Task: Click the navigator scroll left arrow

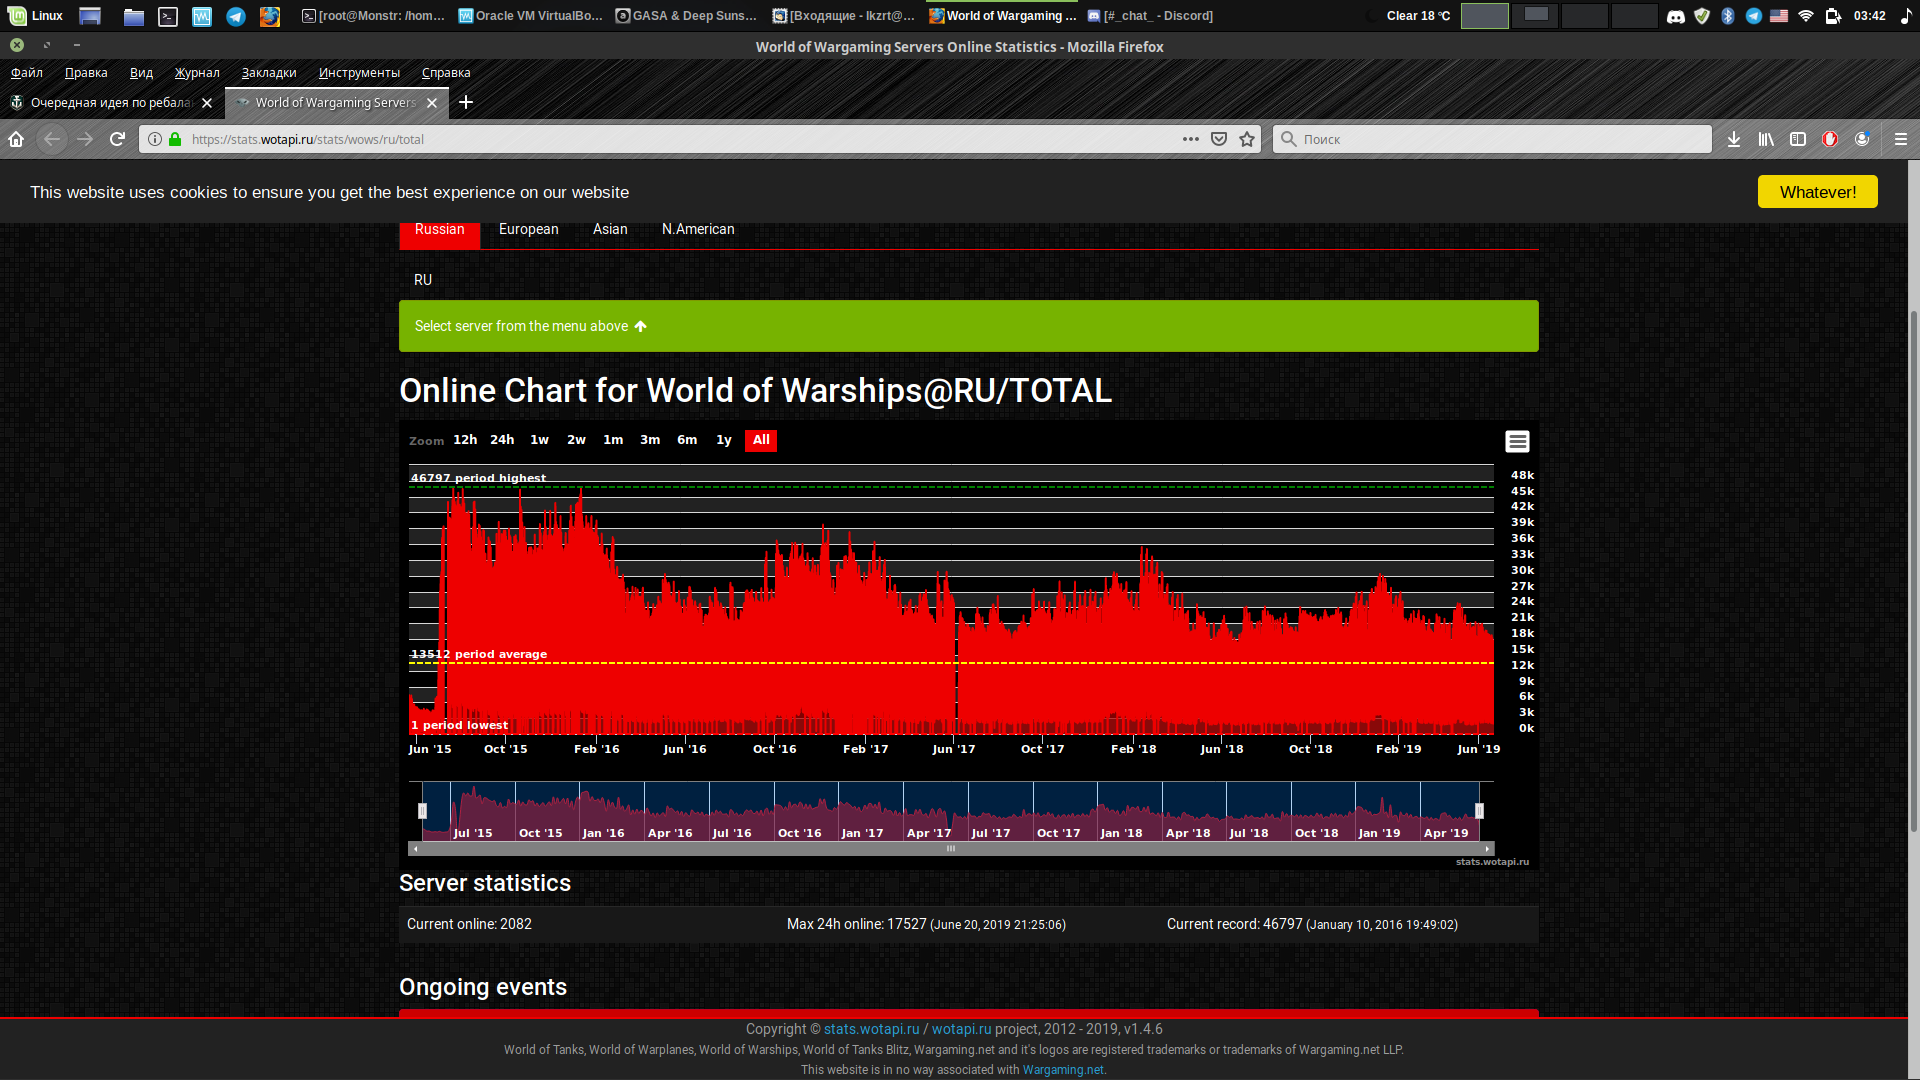Action: click(415, 849)
